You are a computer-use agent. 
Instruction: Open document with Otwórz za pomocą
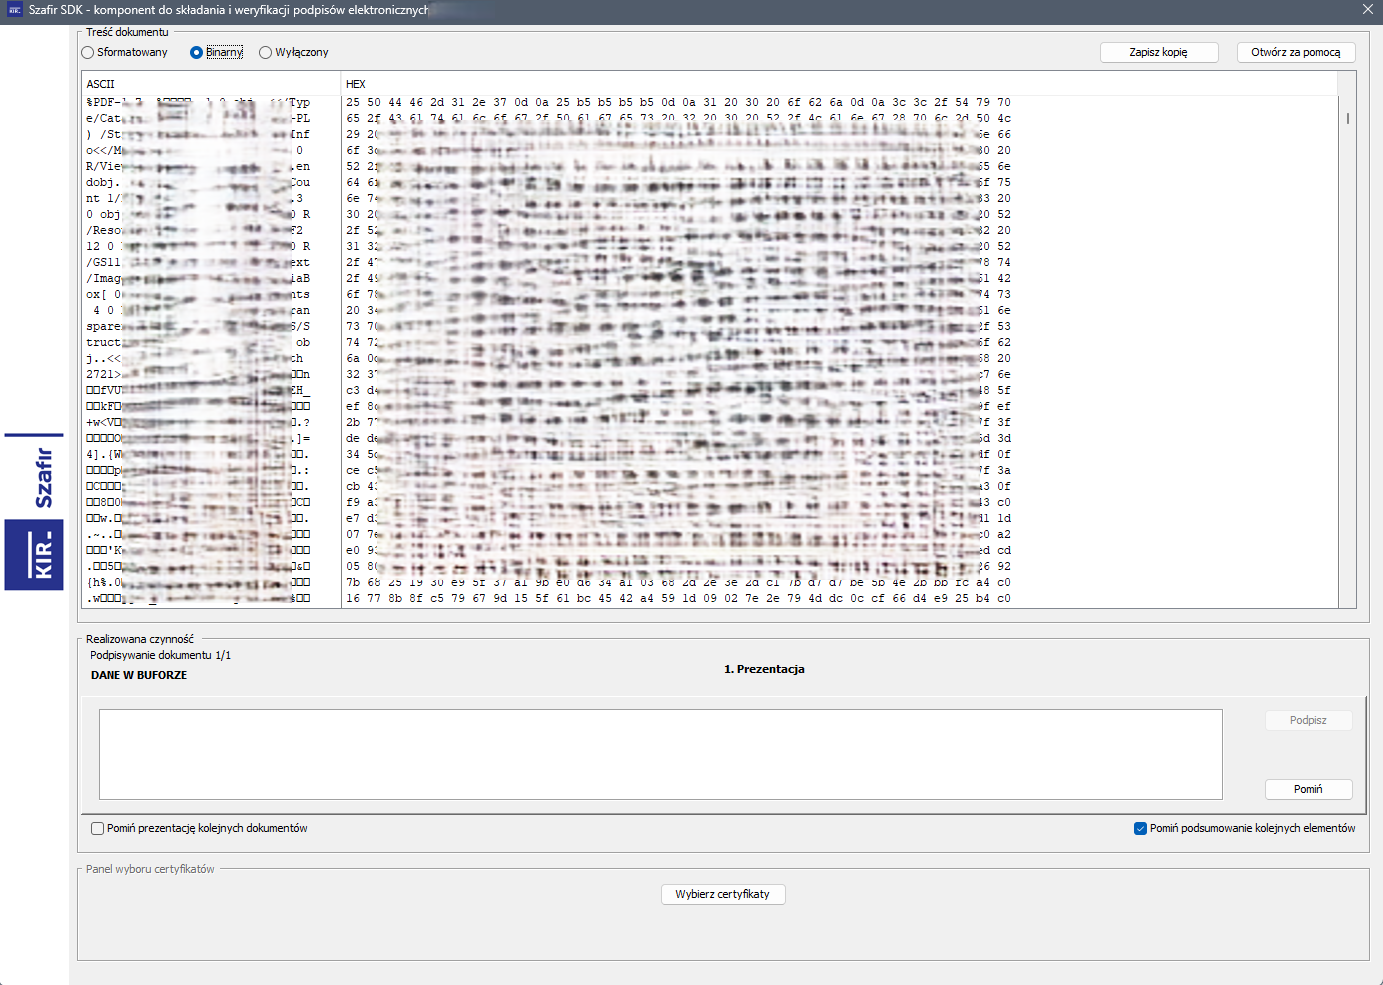coord(1295,53)
